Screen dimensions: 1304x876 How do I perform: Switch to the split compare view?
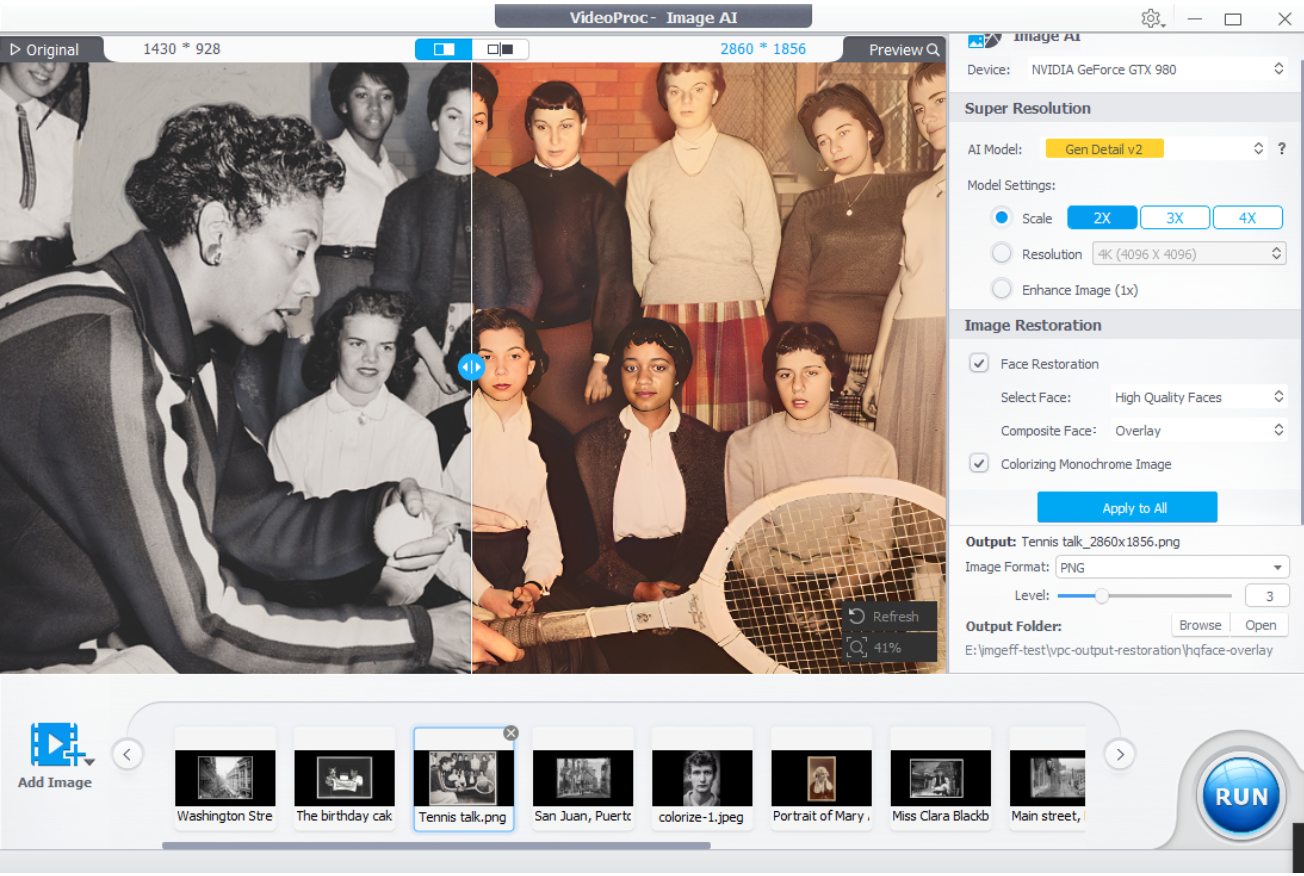coord(444,49)
